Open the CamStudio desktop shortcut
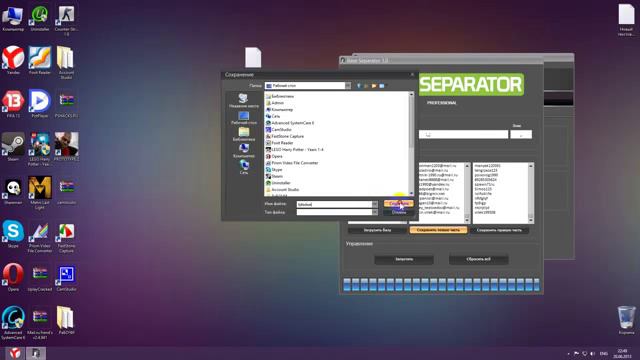This screenshot has width=640, height=360. click(x=66, y=278)
